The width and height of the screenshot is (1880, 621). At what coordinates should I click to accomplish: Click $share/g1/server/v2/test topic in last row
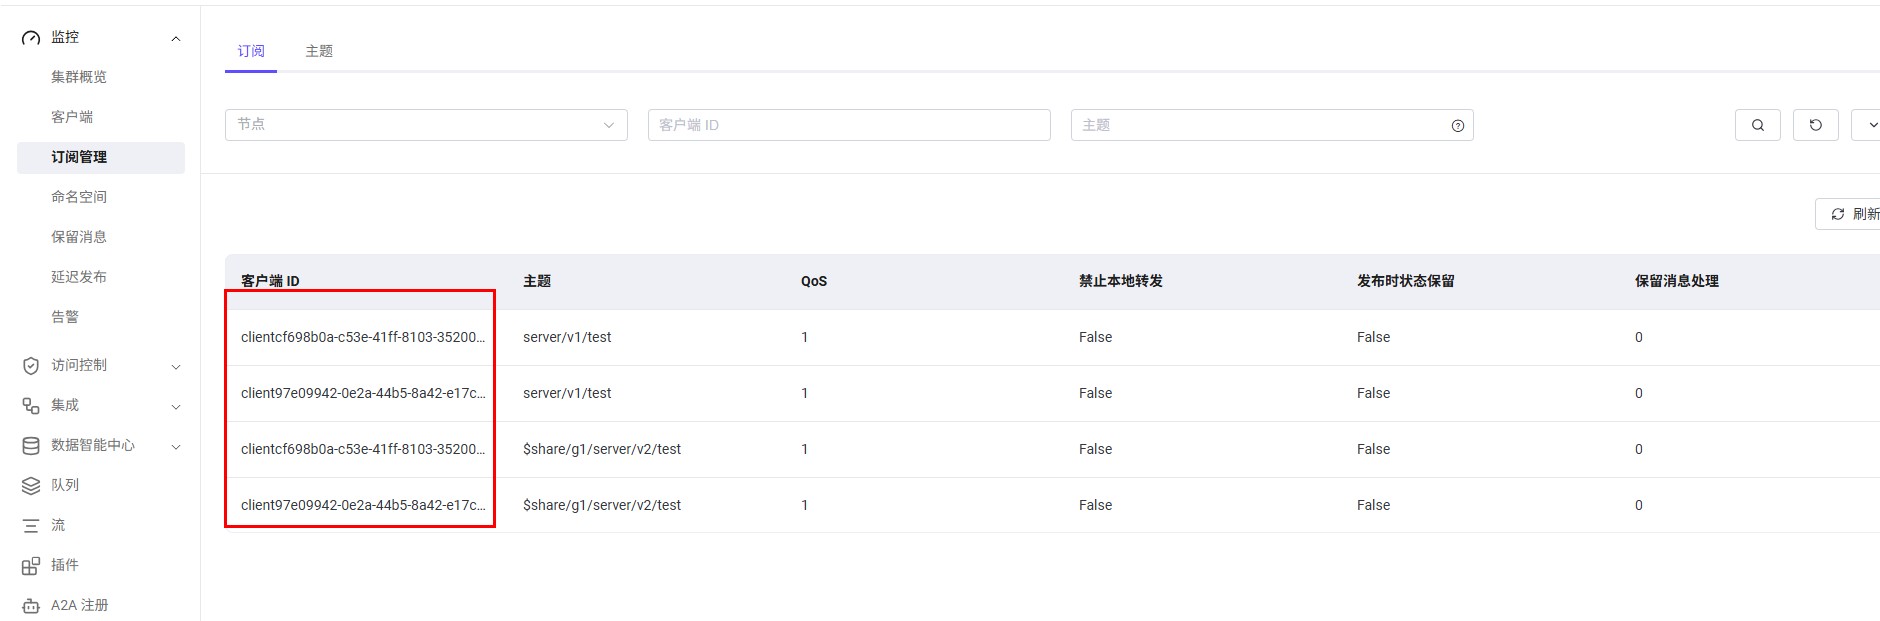point(602,505)
